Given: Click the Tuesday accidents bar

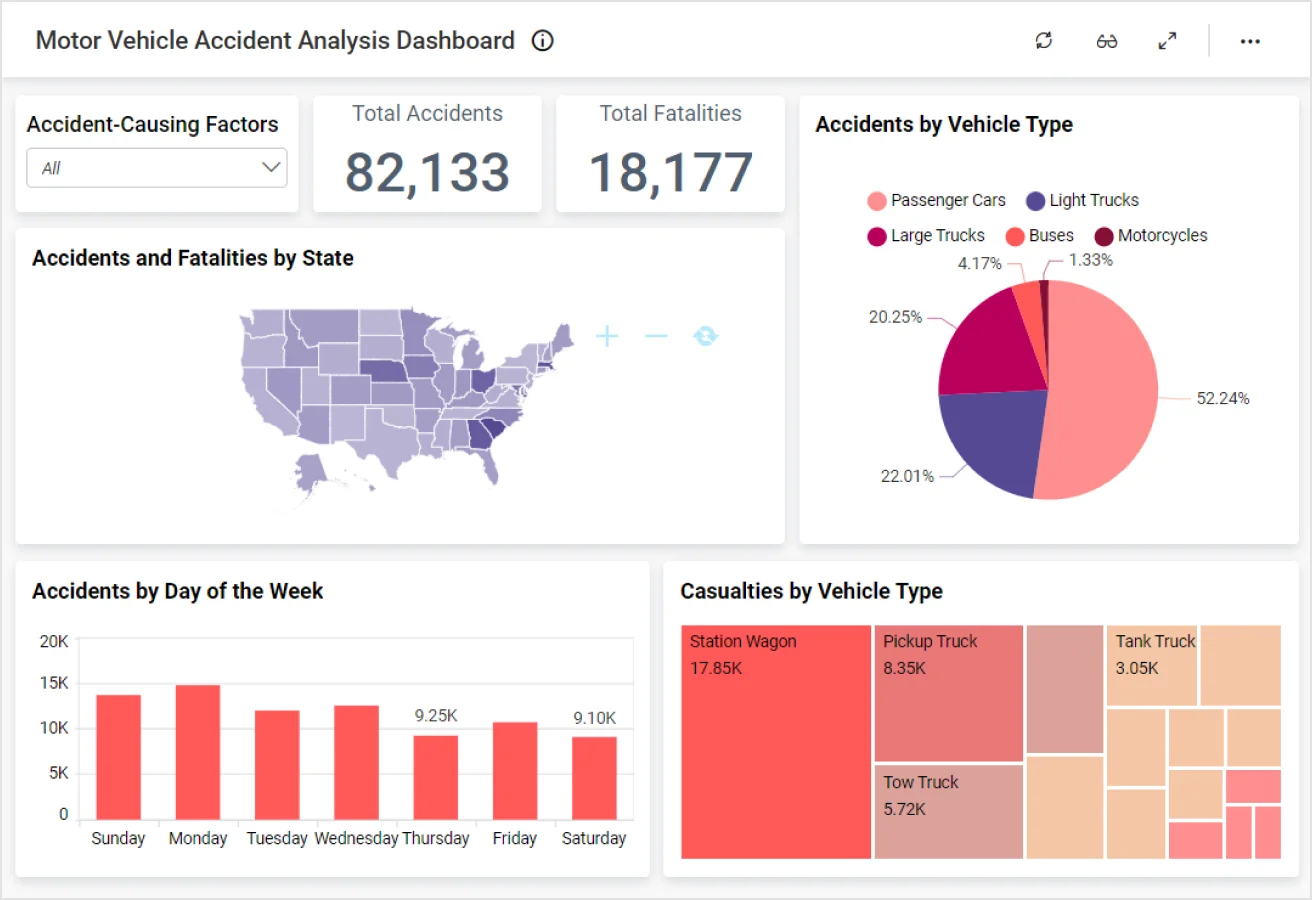Looking at the screenshot, I should click(x=277, y=765).
